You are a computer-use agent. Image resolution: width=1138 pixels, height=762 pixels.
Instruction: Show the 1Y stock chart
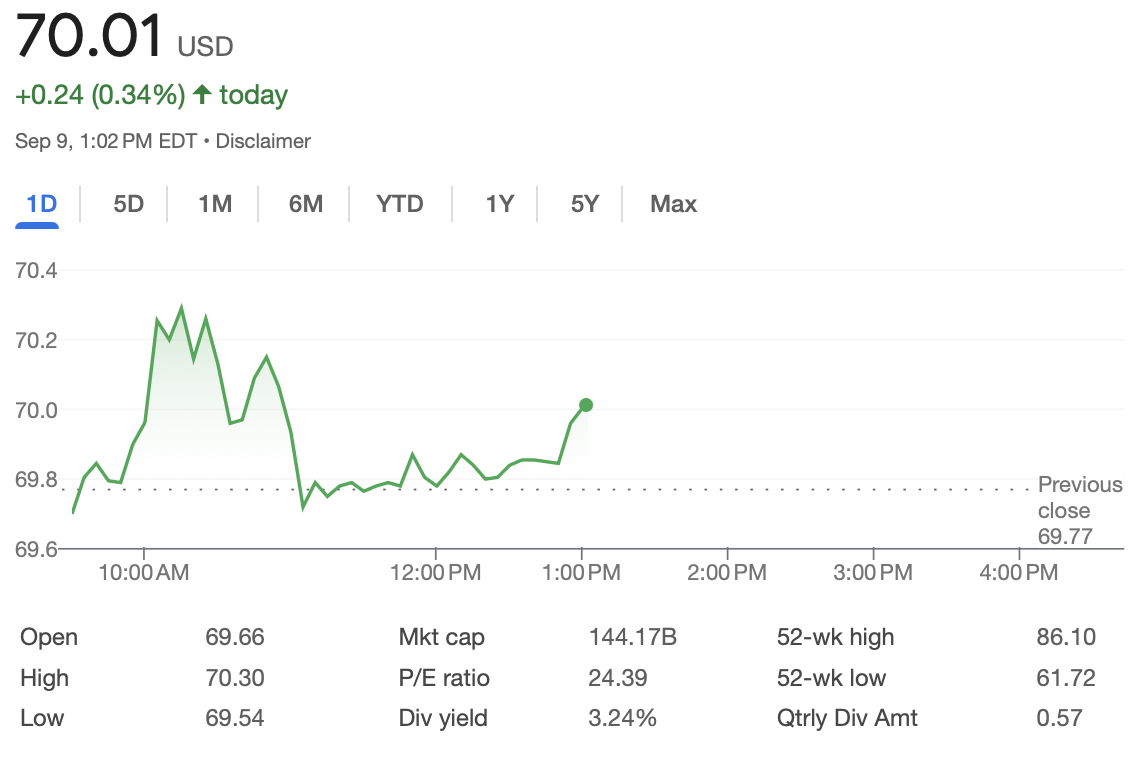499,204
